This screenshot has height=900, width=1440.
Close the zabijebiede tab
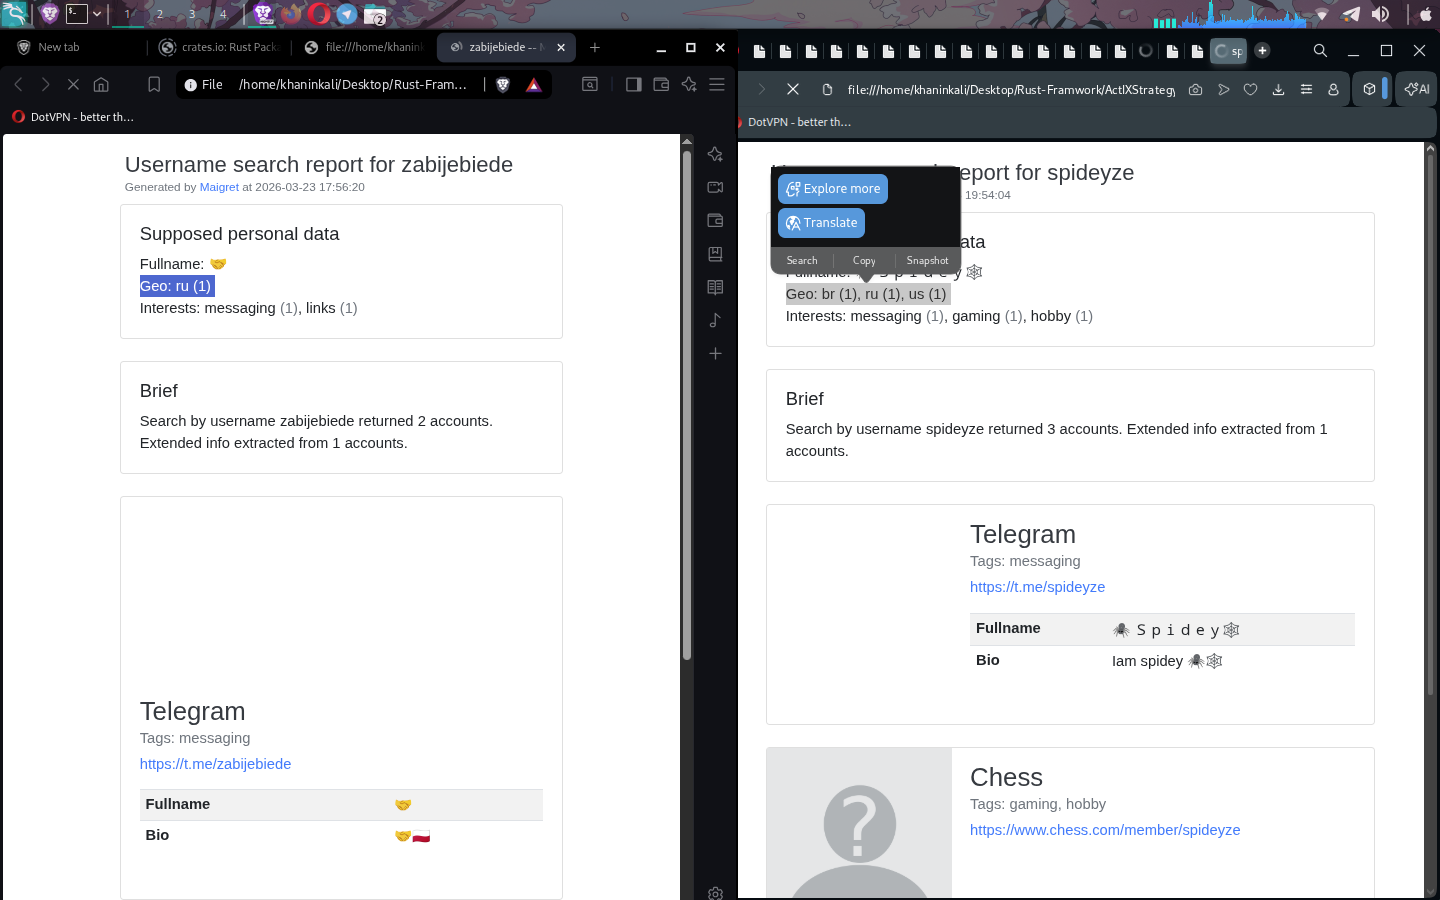coord(561,47)
